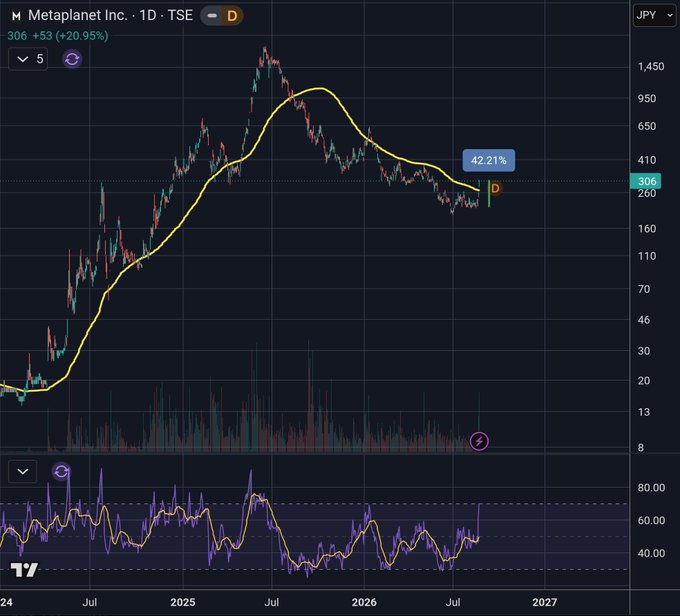This screenshot has width=680, height=616.
Task: Click the 306 current price label on the axis
Action: 645,181
